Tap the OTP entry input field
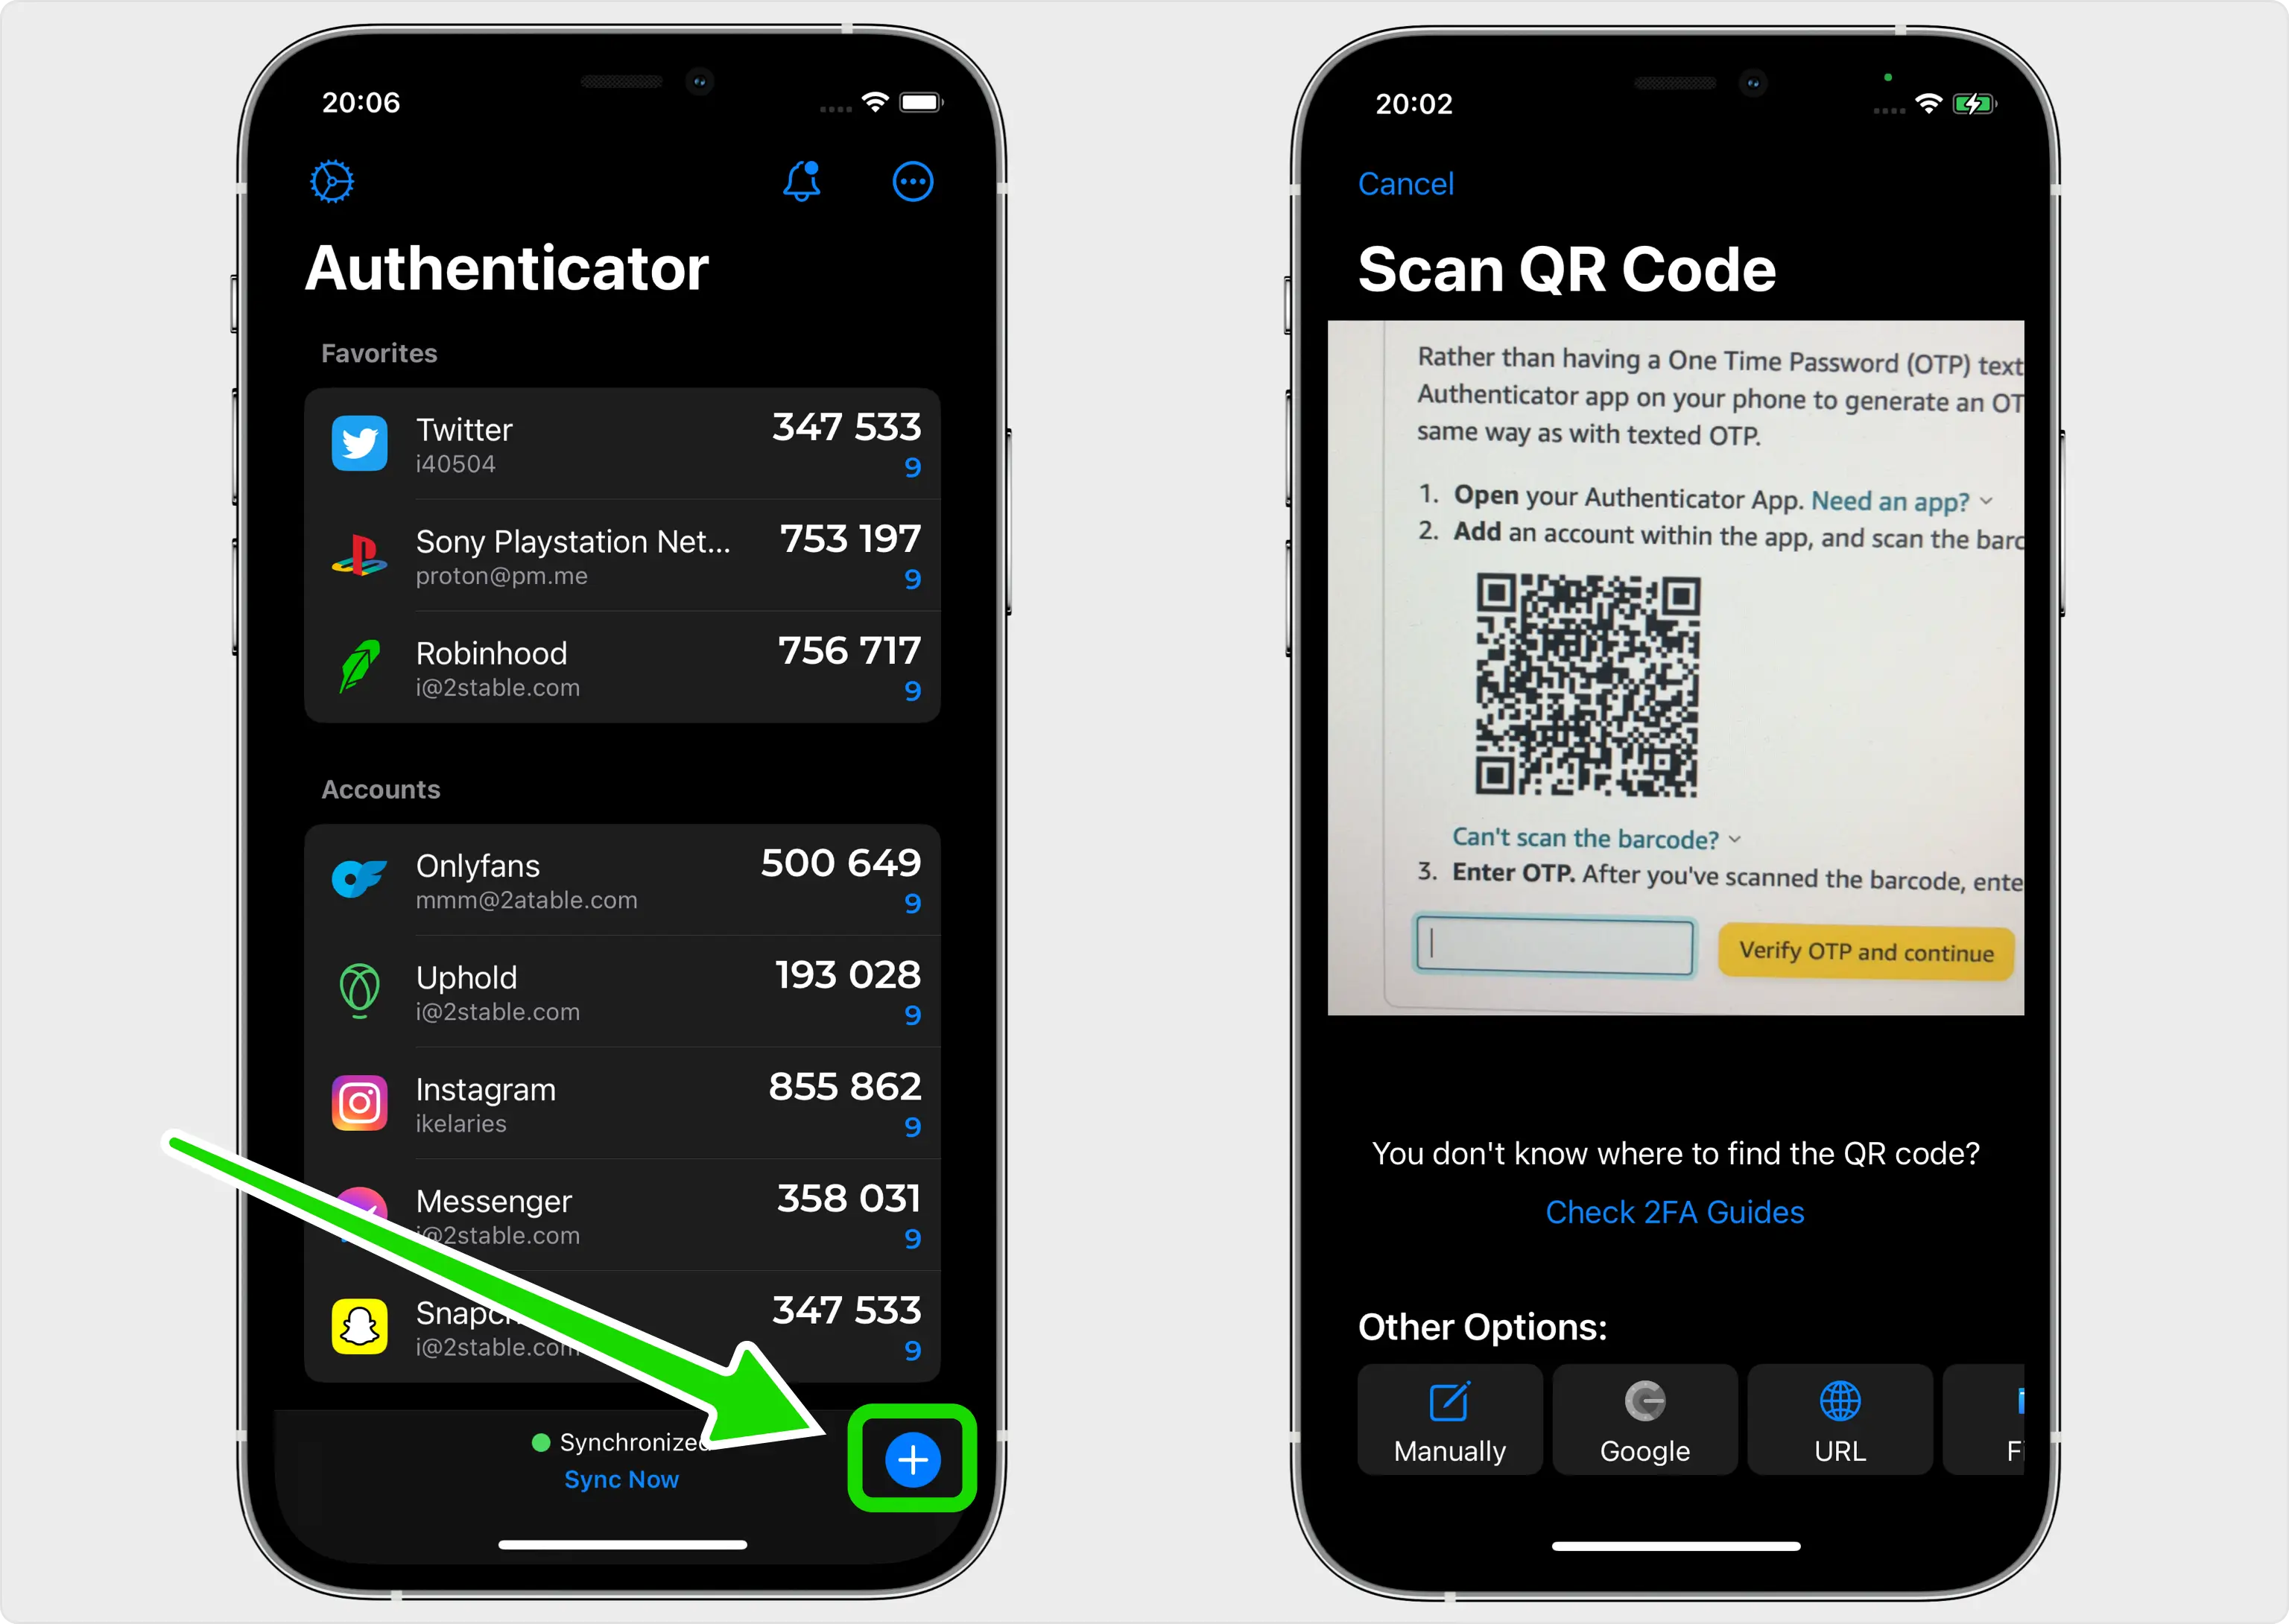Viewport: 2289px width, 1624px height. 1554,949
